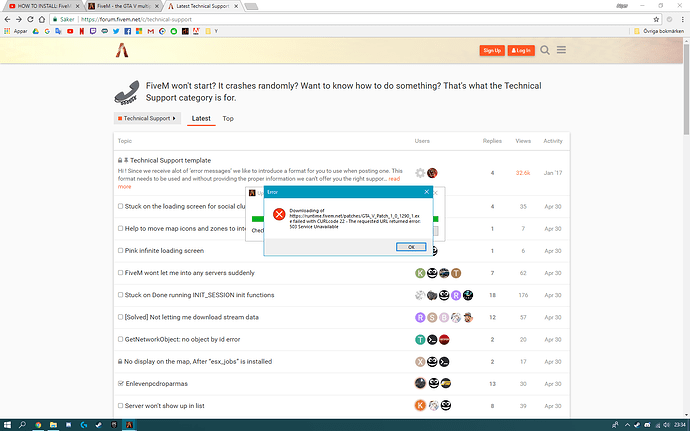Open the Netflix bookmark icon
Image resolution: width=690 pixels, height=431 pixels.
(x=82, y=31)
